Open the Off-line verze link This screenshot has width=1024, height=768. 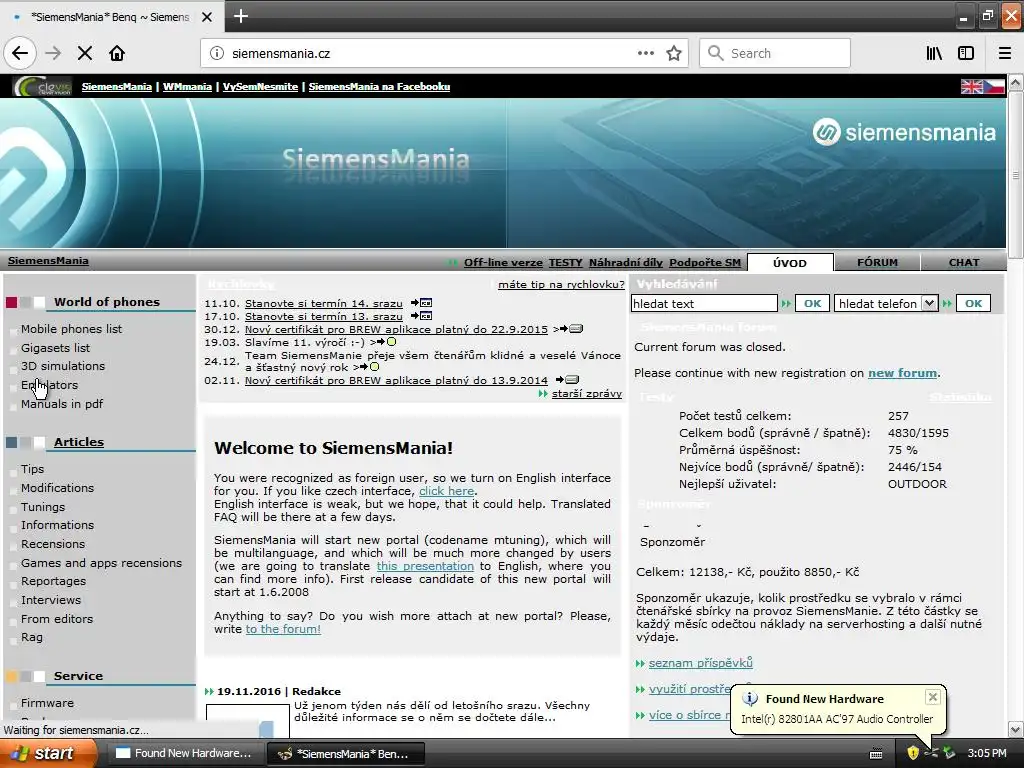click(x=503, y=263)
